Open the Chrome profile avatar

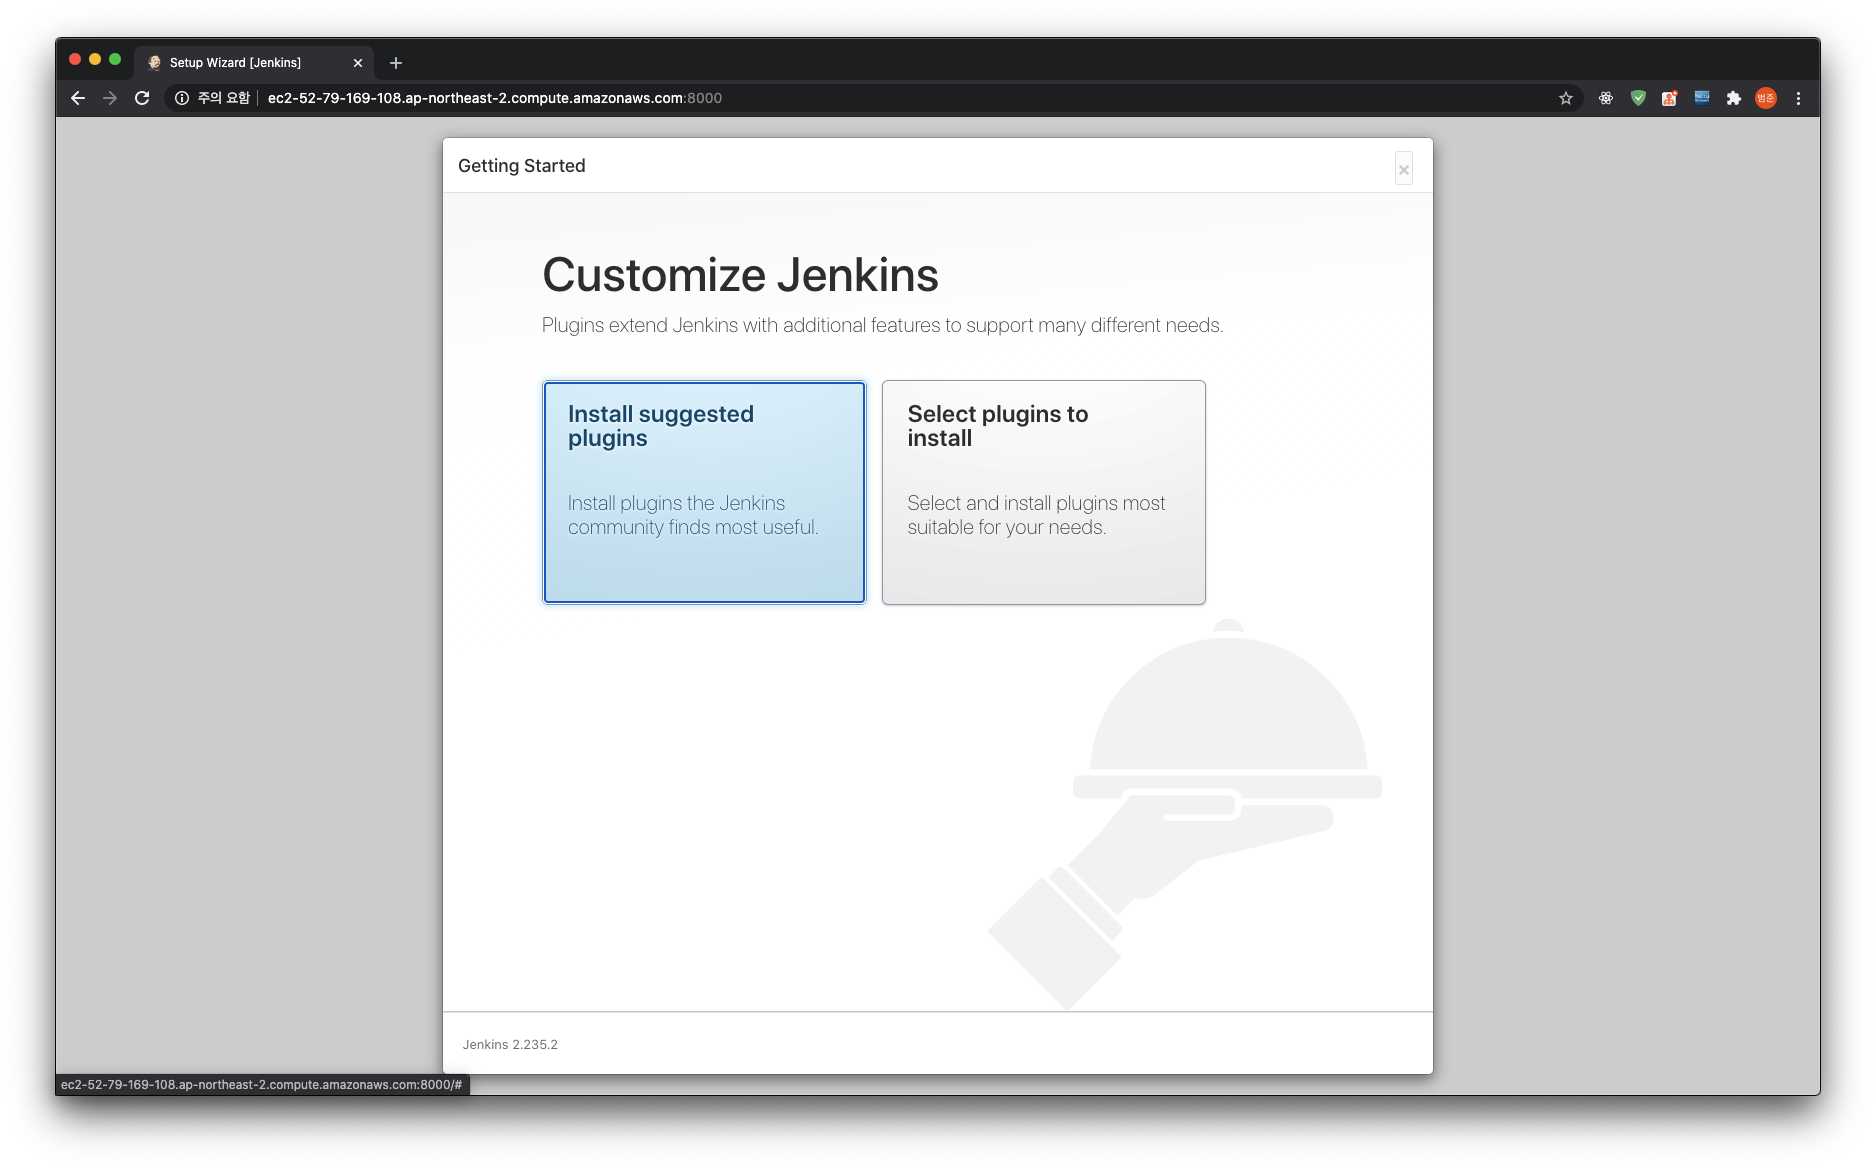coord(1766,98)
